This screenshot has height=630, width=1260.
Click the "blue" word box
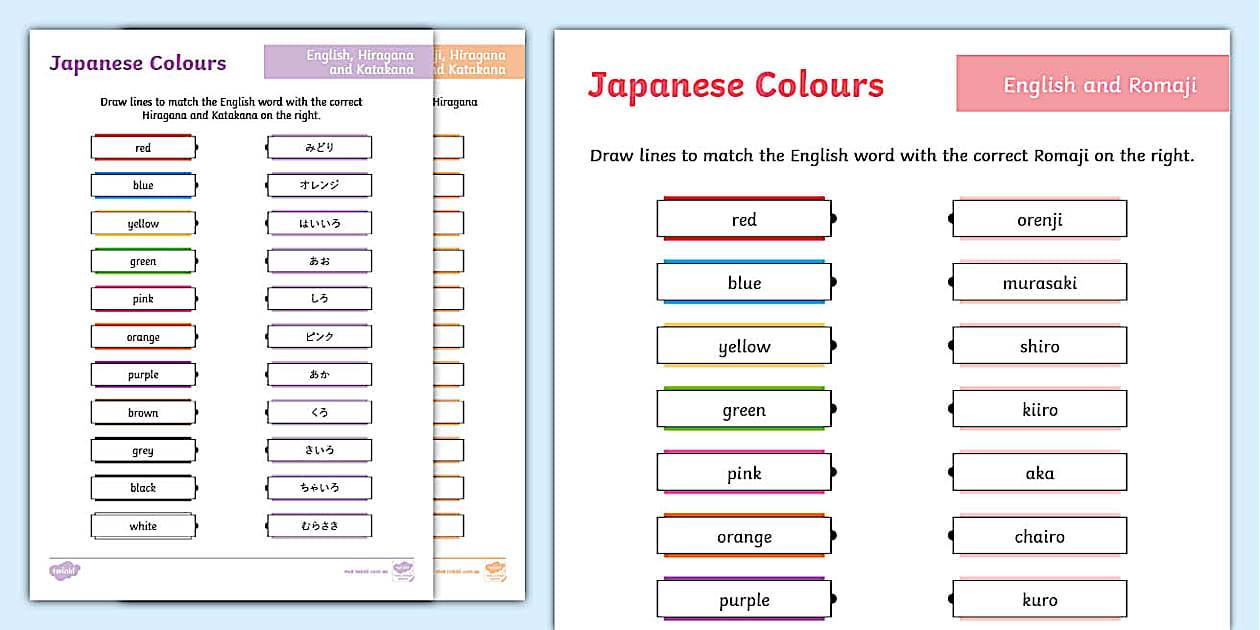(x=744, y=282)
